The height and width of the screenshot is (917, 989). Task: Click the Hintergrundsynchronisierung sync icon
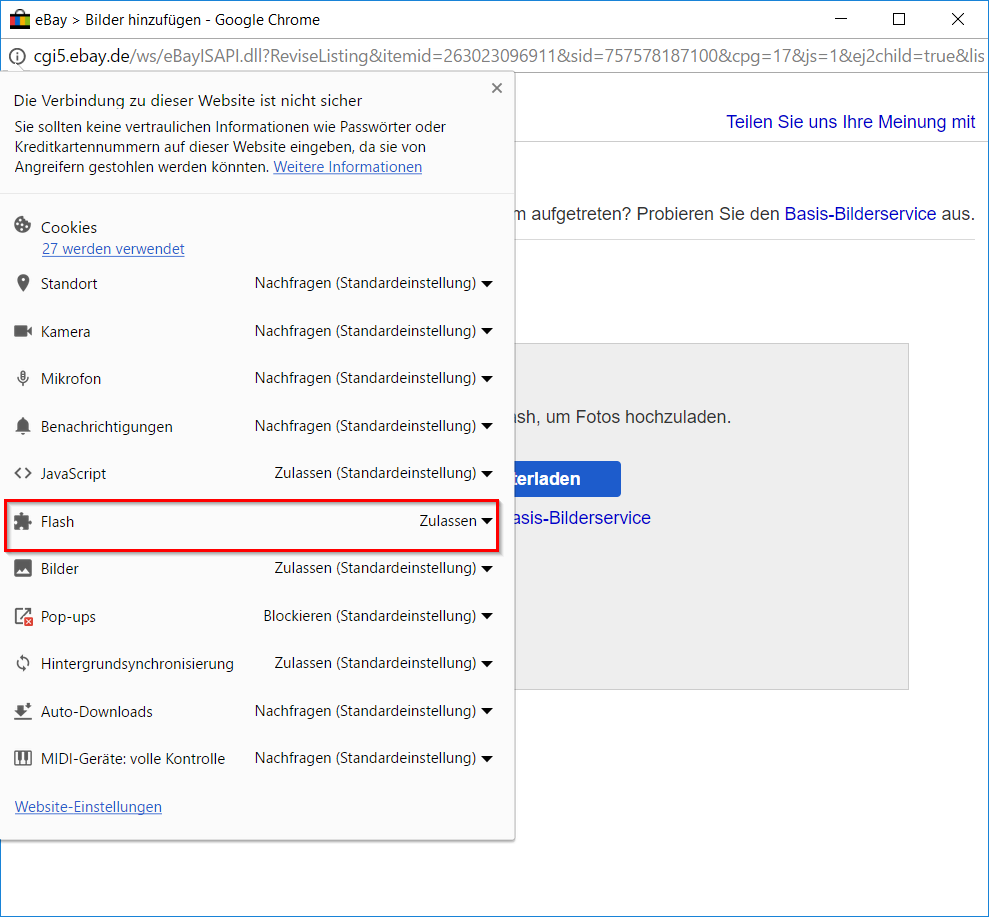click(23, 663)
